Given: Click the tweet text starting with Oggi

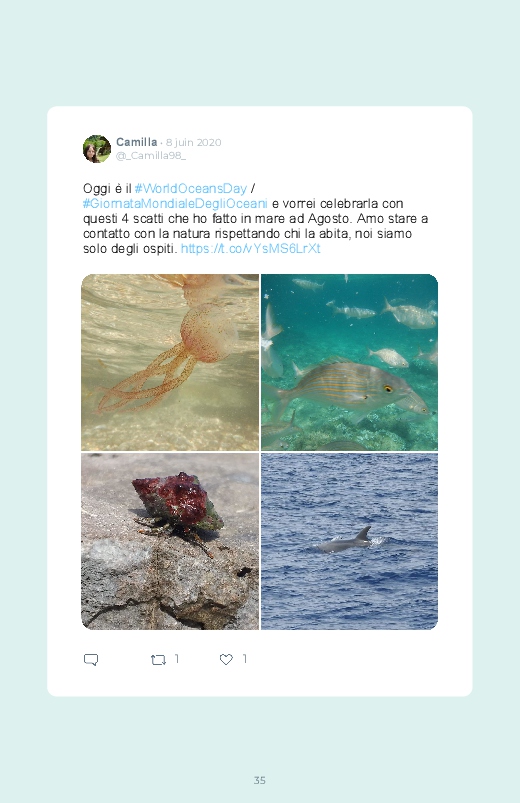Looking at the screenshot, I should pos(256,219).
